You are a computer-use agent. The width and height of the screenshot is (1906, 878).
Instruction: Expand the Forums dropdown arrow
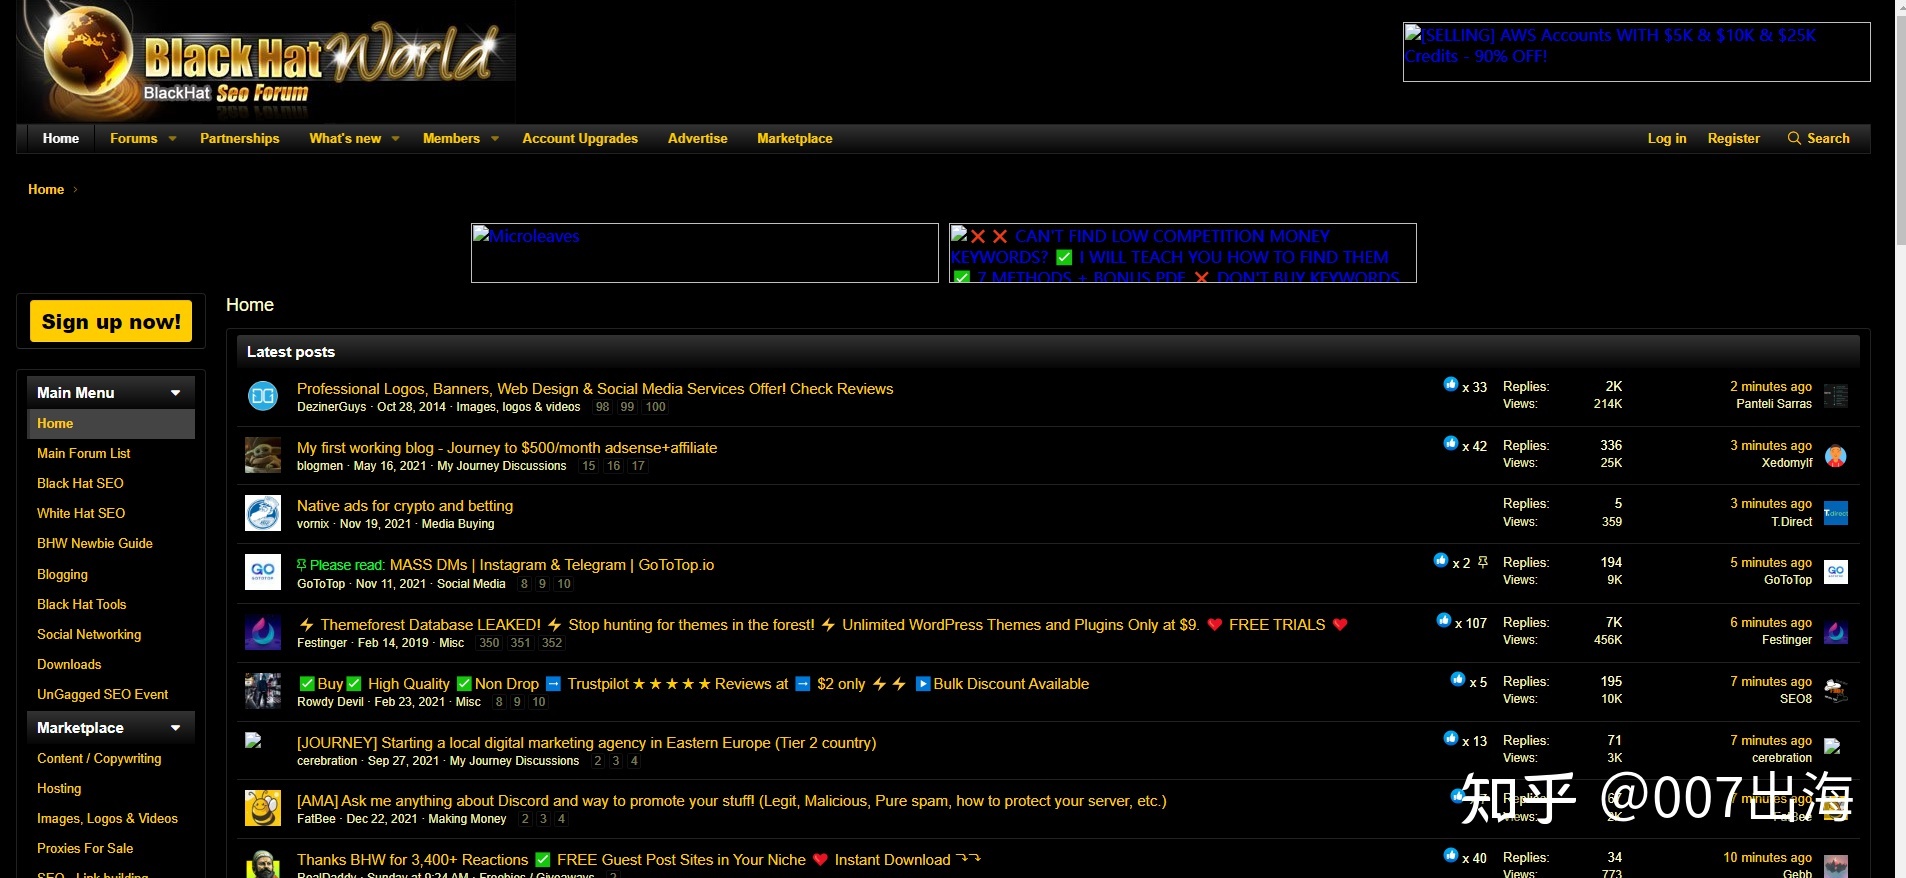click(173, 138)
